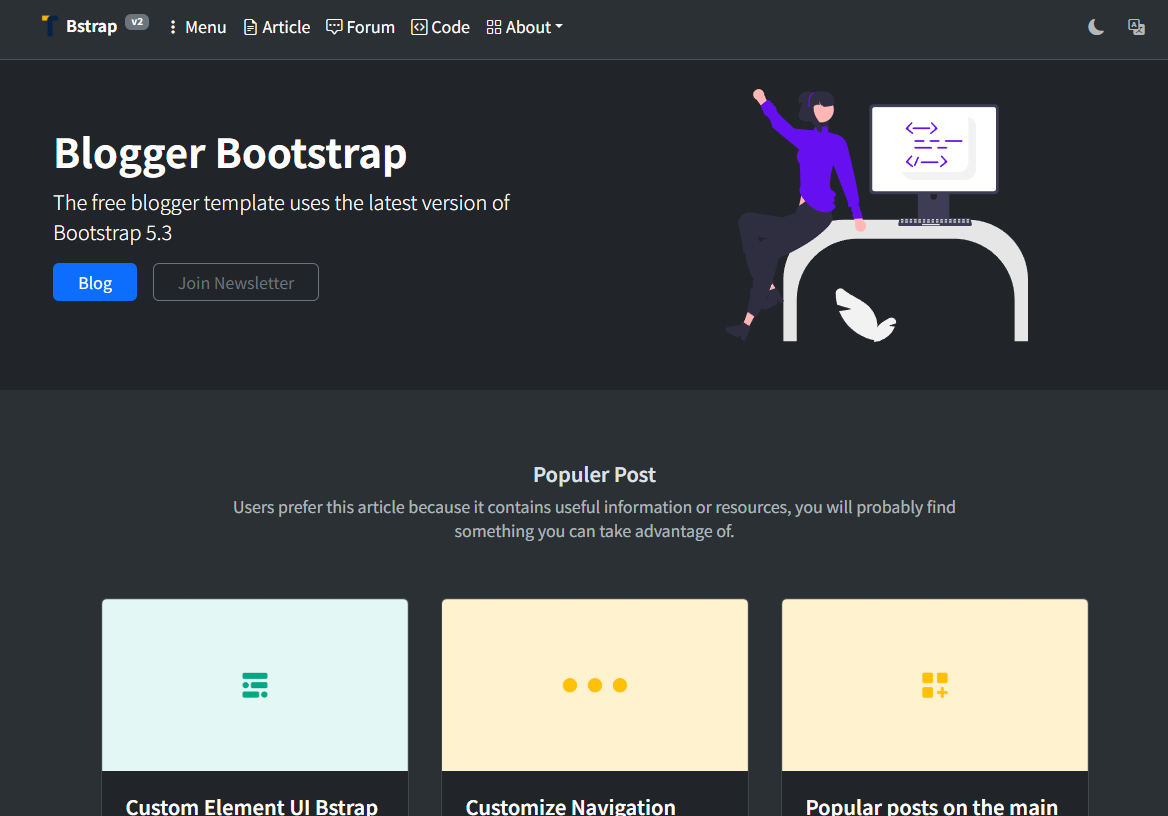Click the chat bubble icon beside Forum
Image resolution: width=1168 pixels, height=816 pixels.
[334, 28]
